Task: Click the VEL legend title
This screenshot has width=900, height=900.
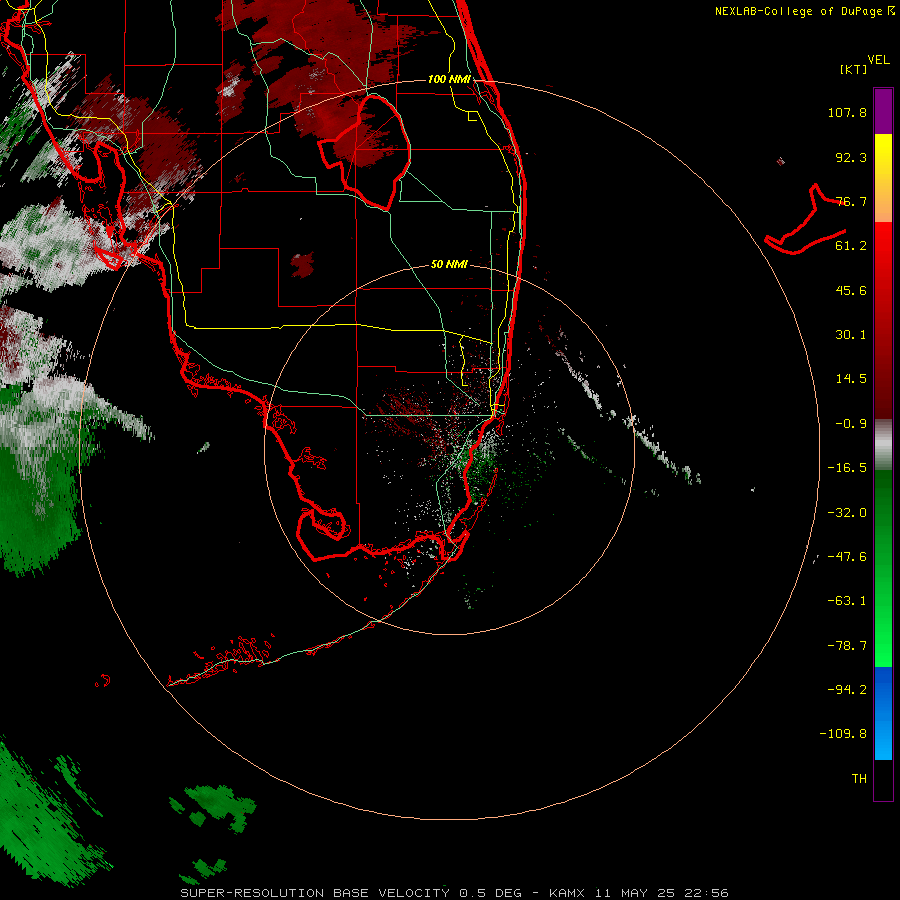Action: 878,60
